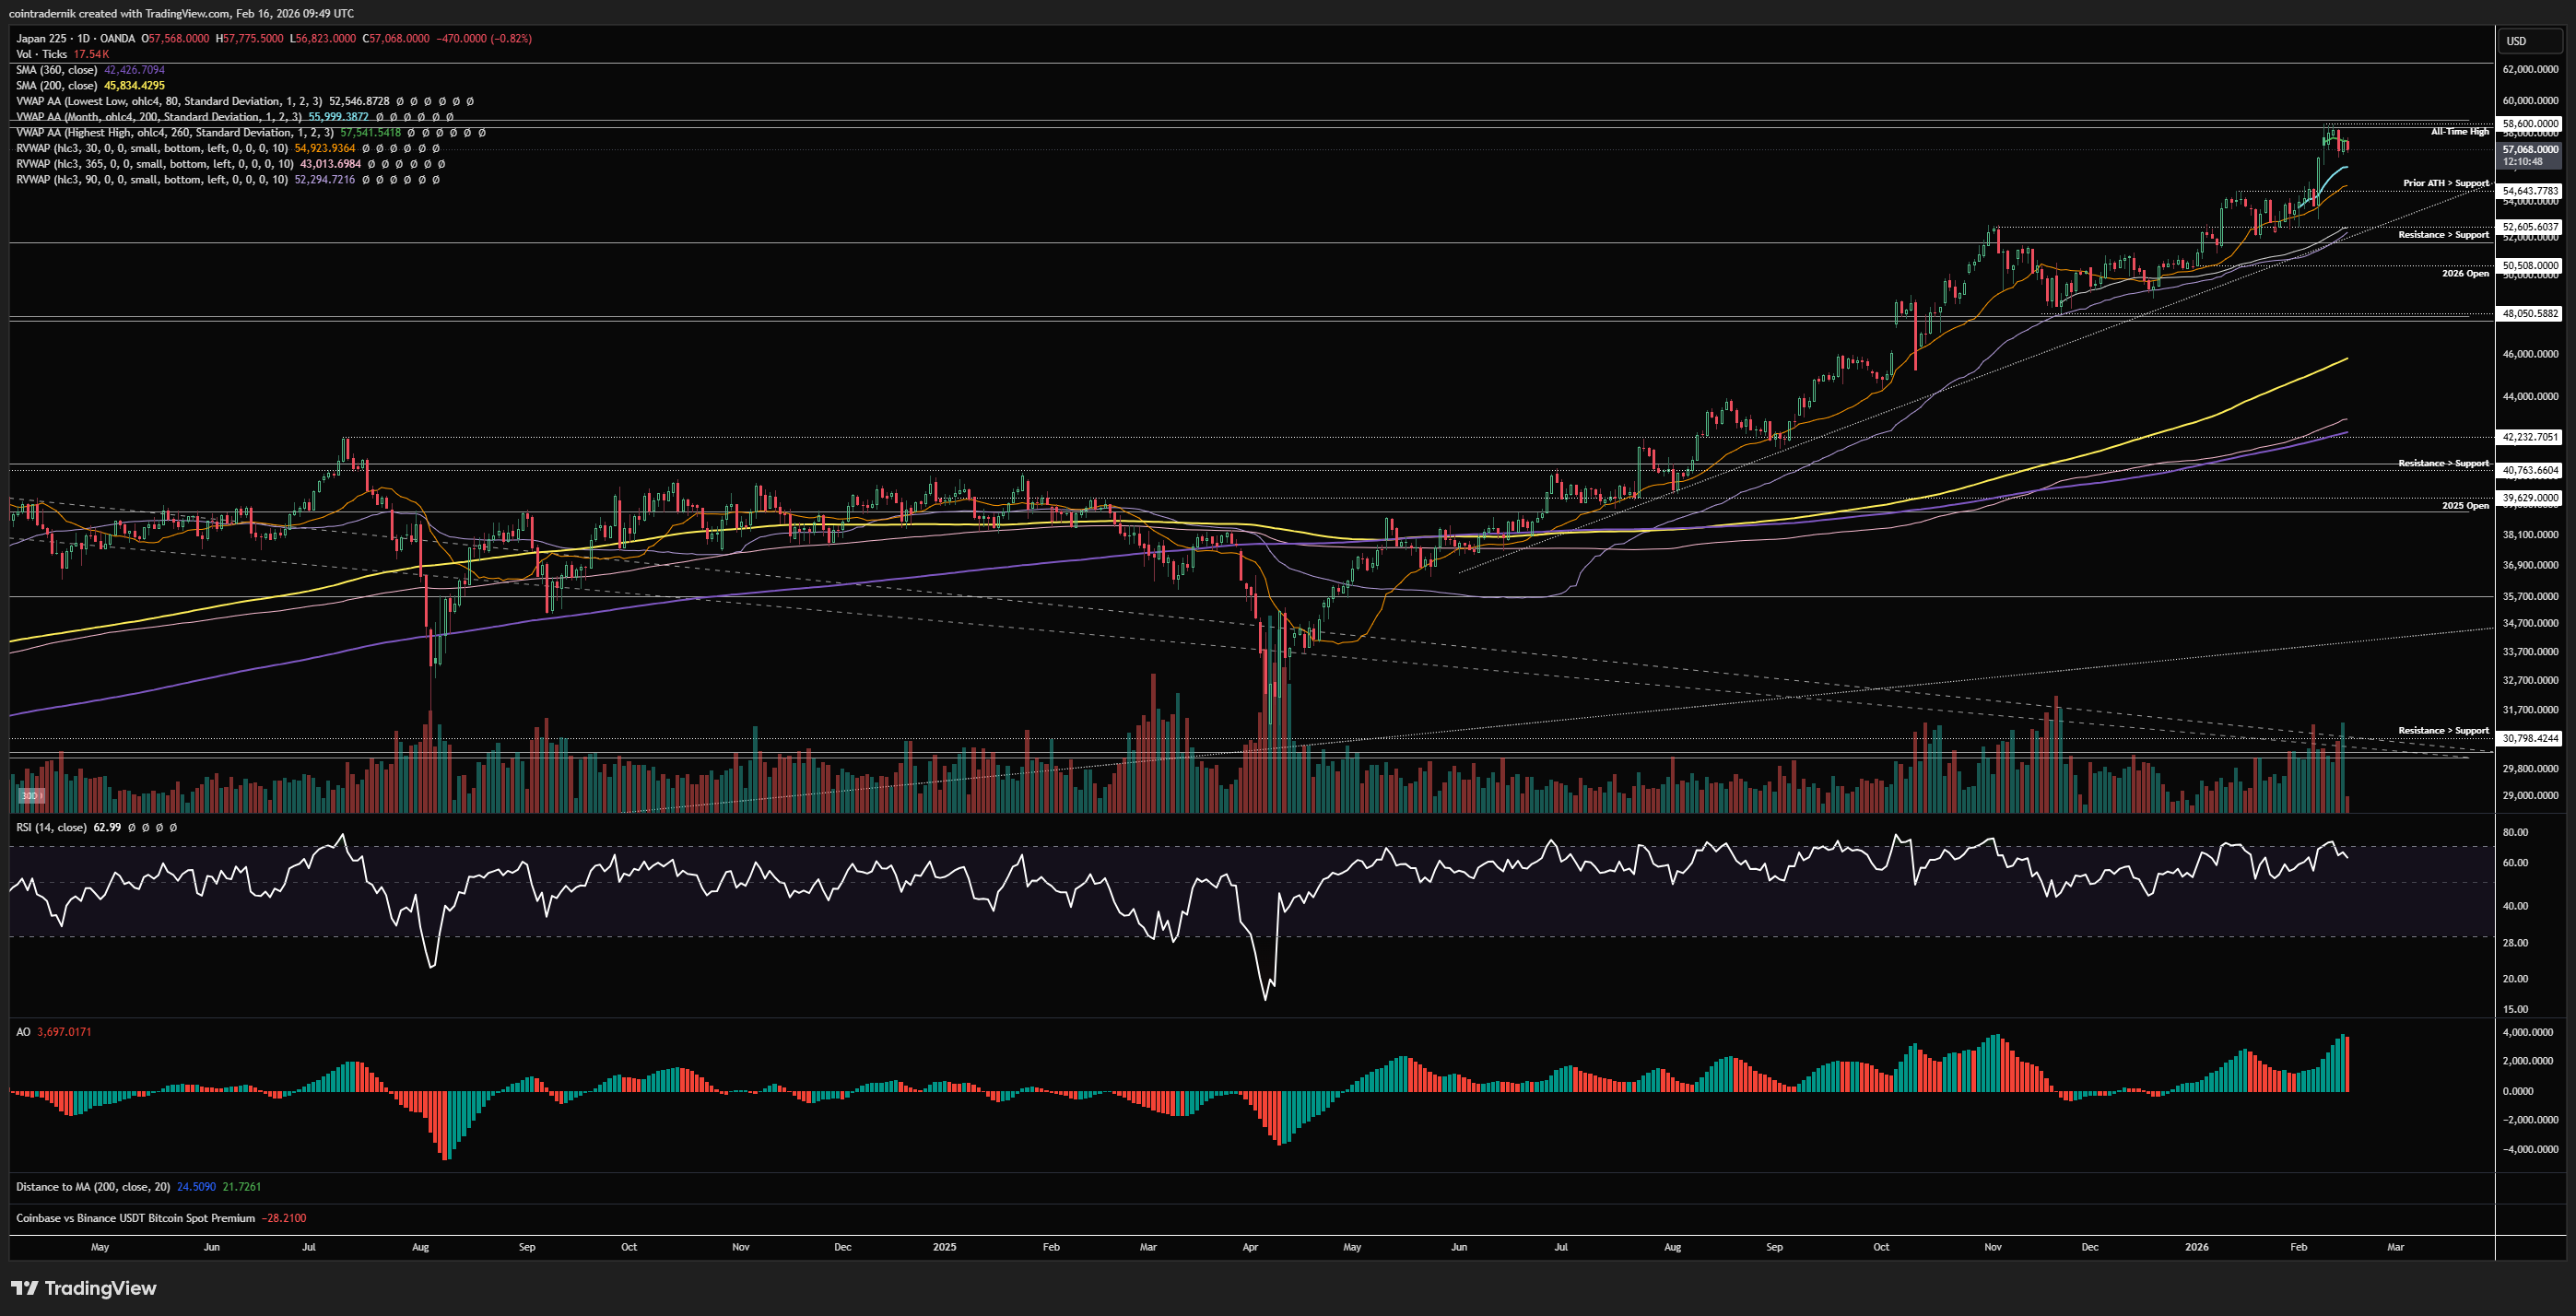
Task: Click the 57,068.0000 current price label
Action: [x=2530, y=149]
